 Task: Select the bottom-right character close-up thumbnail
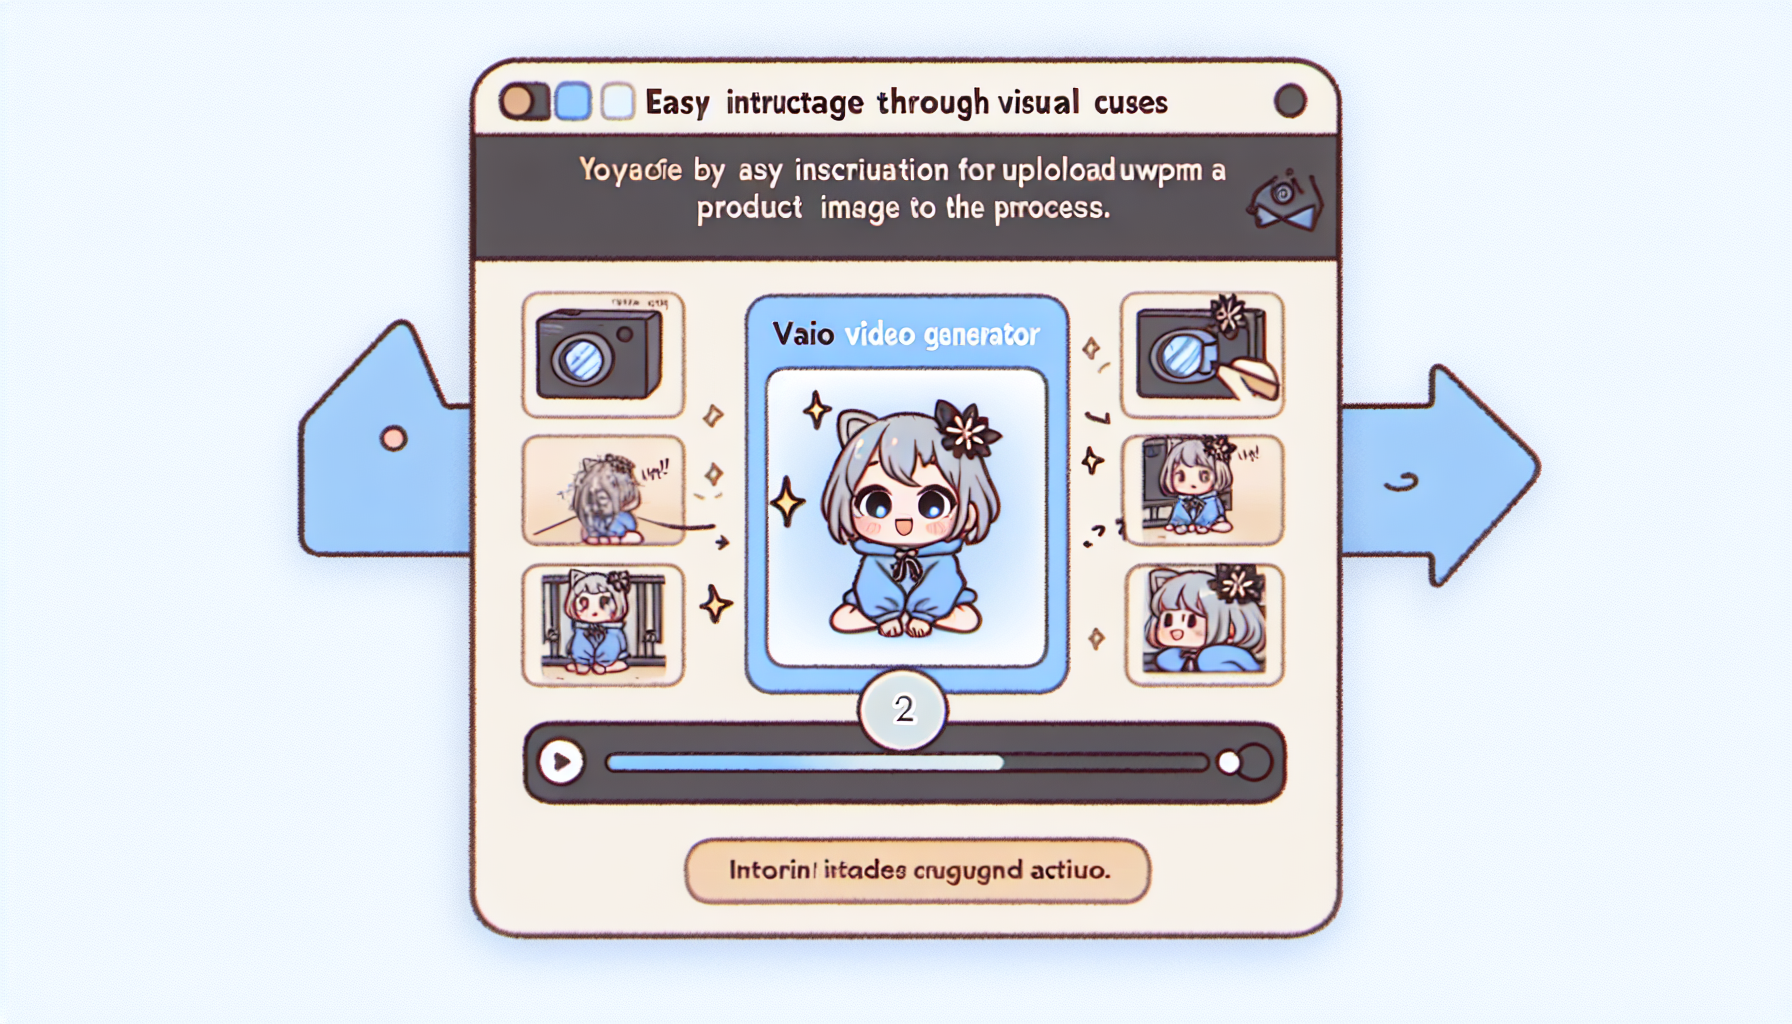coord(1204,625)
